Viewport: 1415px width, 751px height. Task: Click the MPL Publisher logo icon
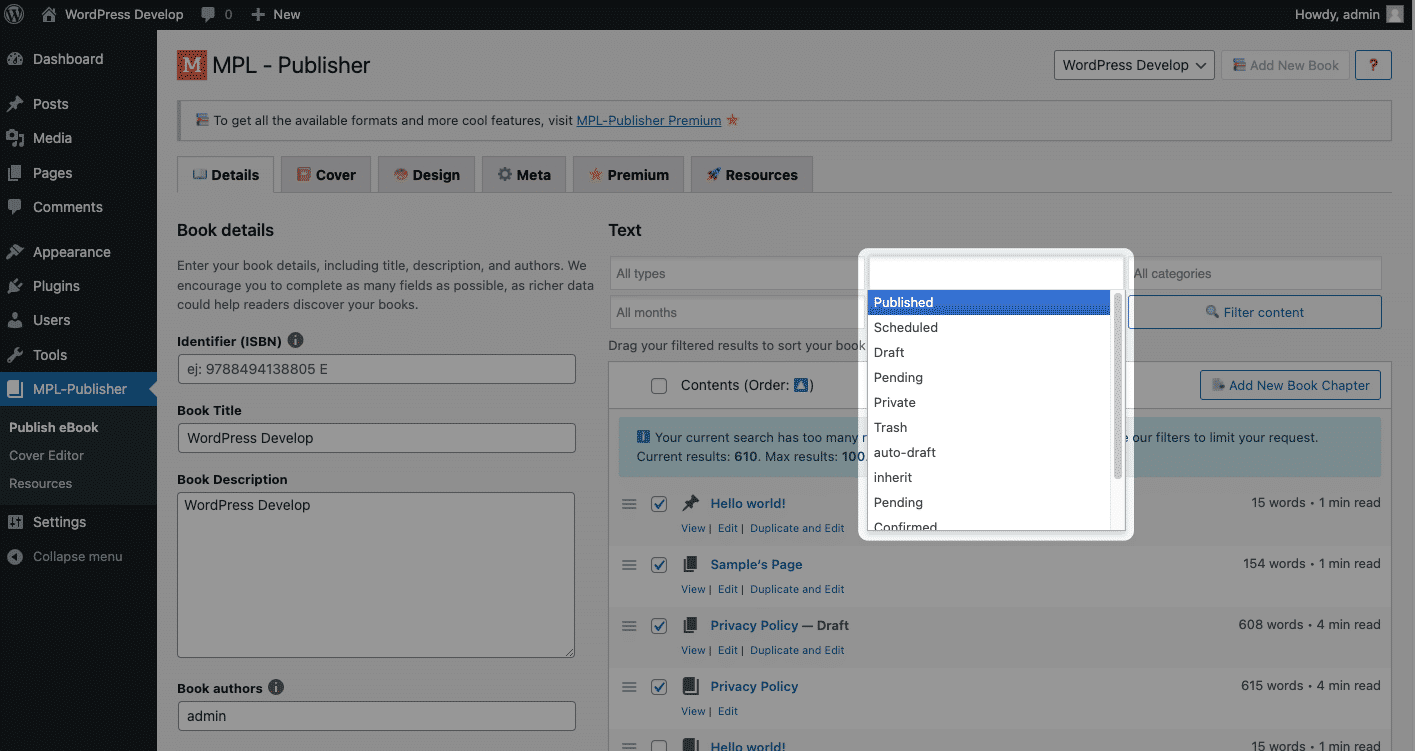(191, 65)
